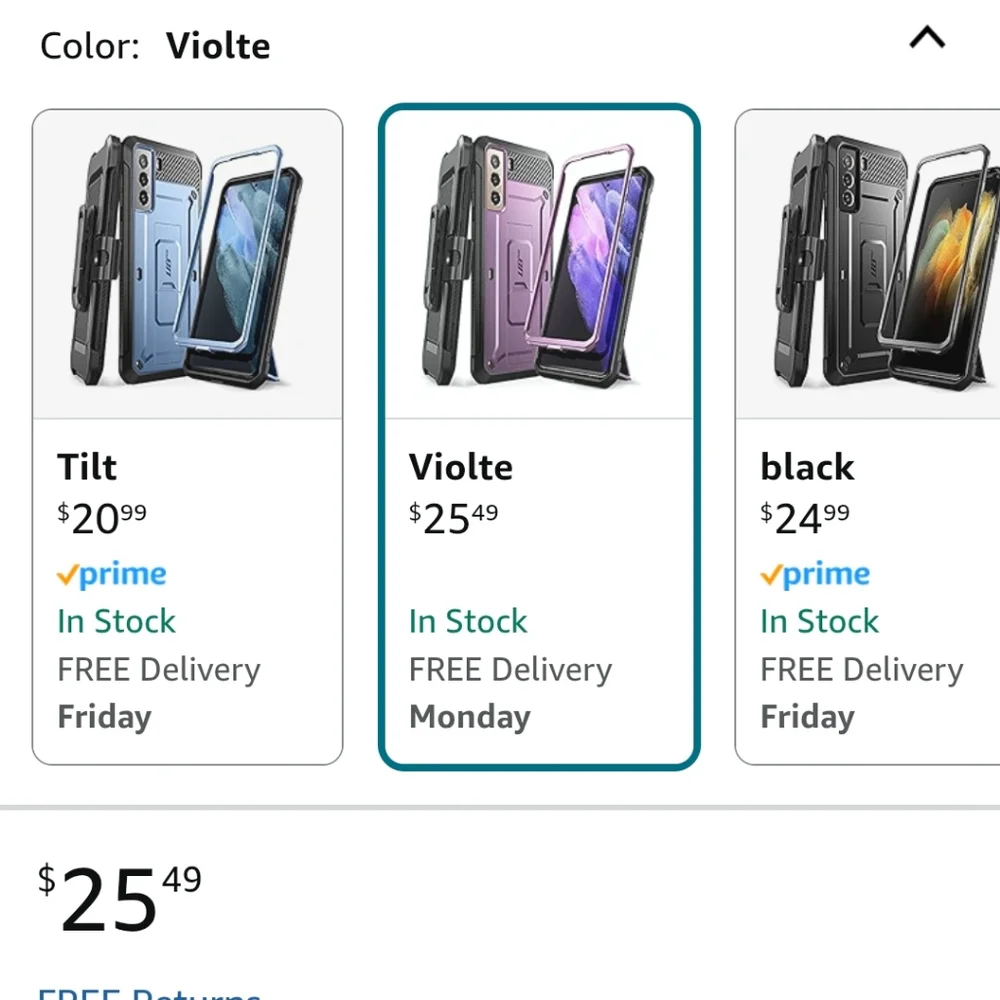Click the black color name label
Viewport: 1000px width, 1000px height.
pos(807,467)
